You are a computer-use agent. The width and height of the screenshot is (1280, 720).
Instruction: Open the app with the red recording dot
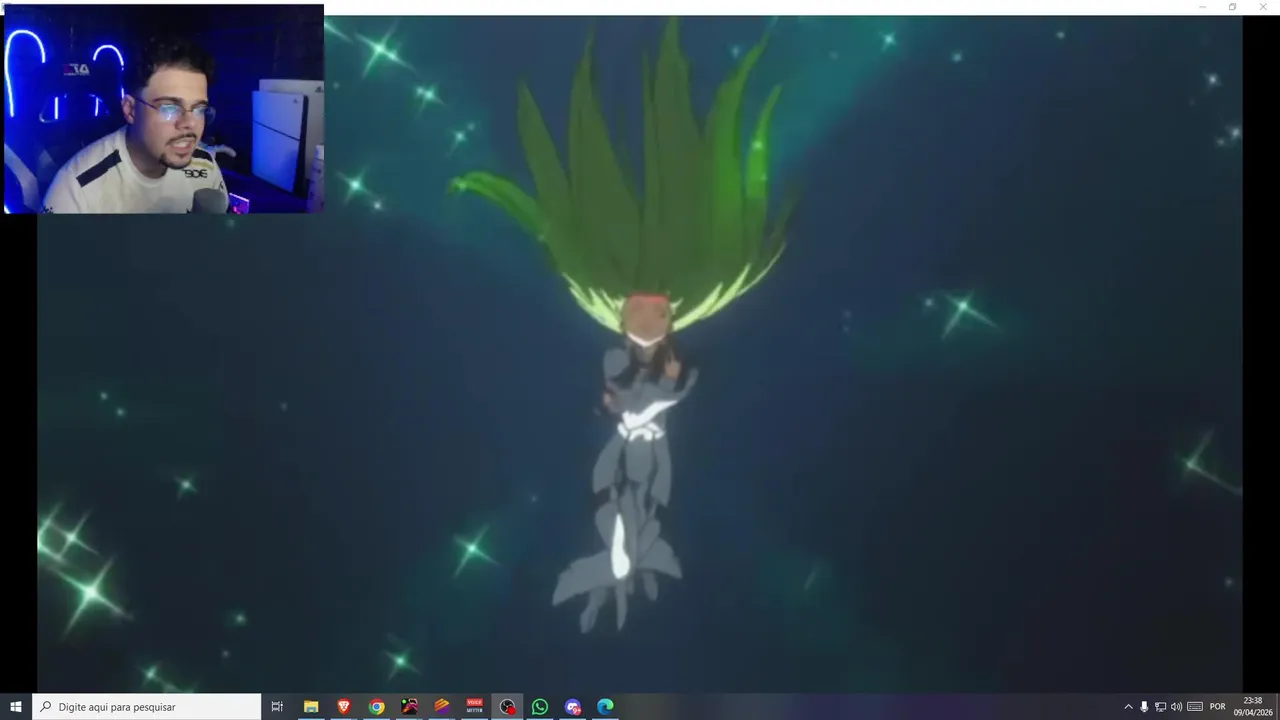[x=507, y=707]
